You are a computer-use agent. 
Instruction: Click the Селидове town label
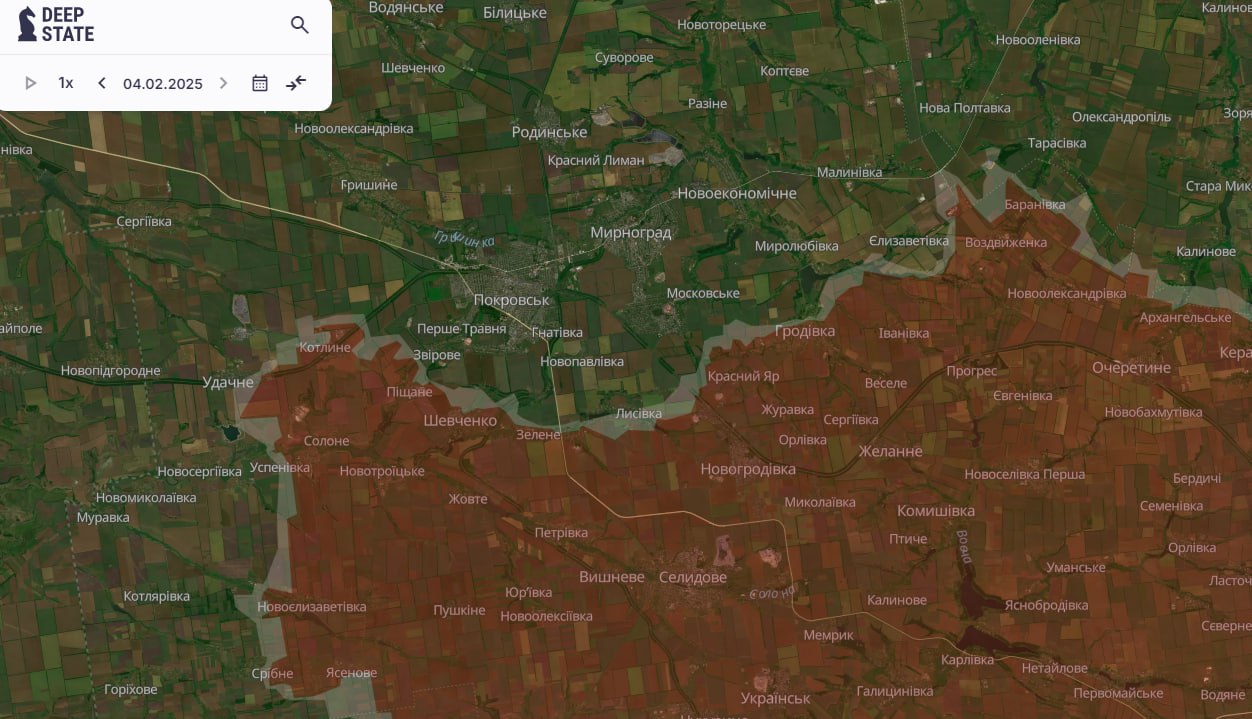692,577
